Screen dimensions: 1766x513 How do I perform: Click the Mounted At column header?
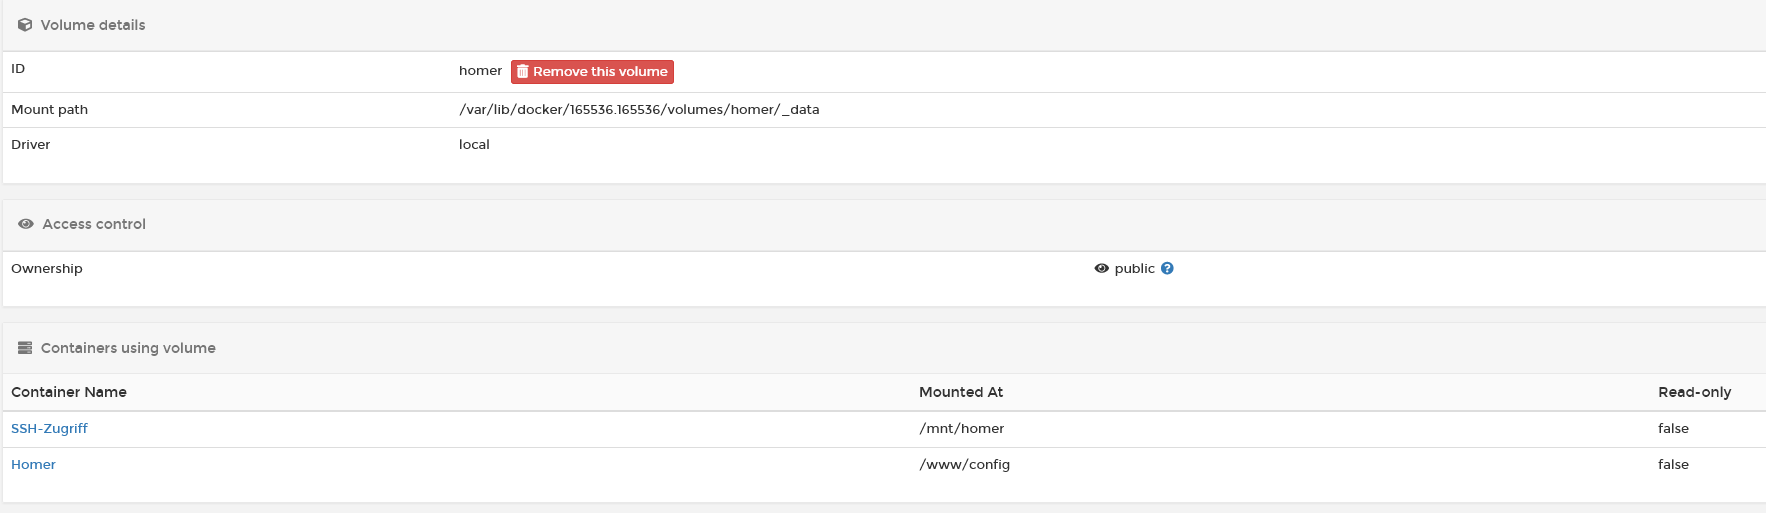click(961, 392)
